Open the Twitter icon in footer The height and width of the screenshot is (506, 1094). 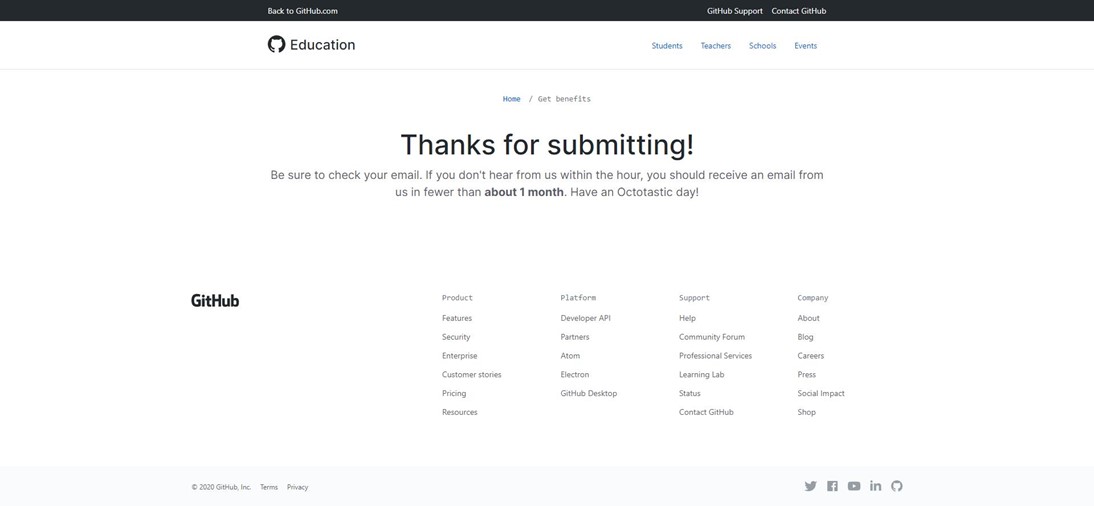point(810,486)
